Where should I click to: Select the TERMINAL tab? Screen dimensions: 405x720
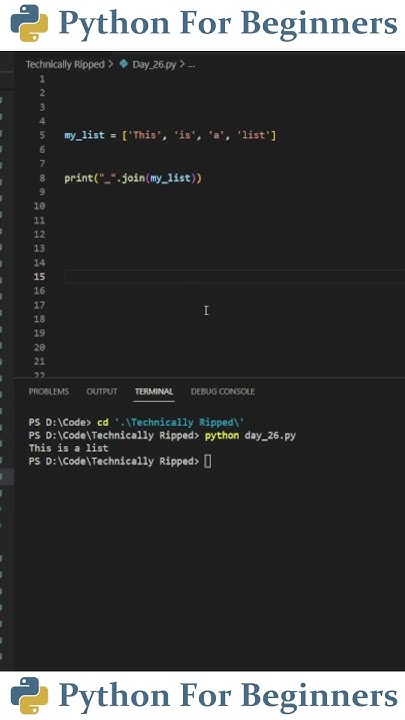pos(154,391)
